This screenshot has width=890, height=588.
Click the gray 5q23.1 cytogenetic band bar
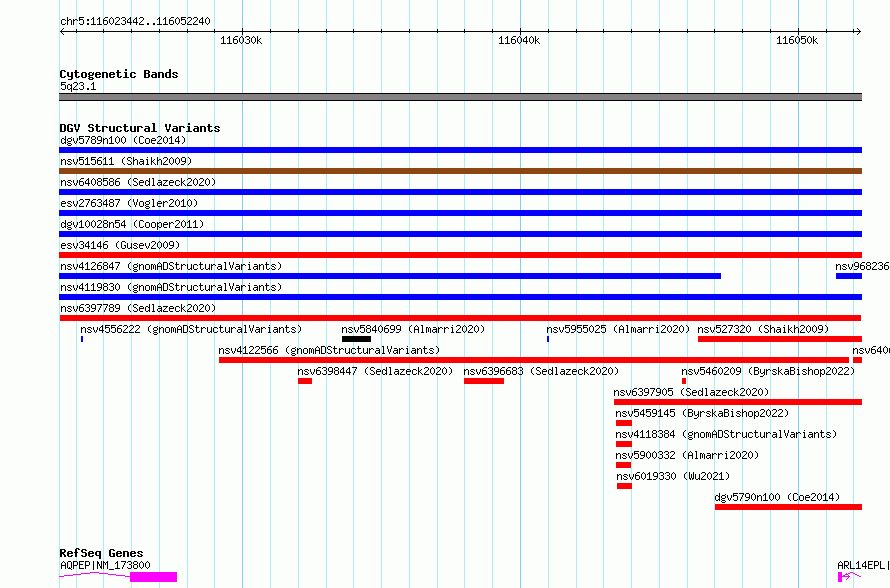pos(460,97)
